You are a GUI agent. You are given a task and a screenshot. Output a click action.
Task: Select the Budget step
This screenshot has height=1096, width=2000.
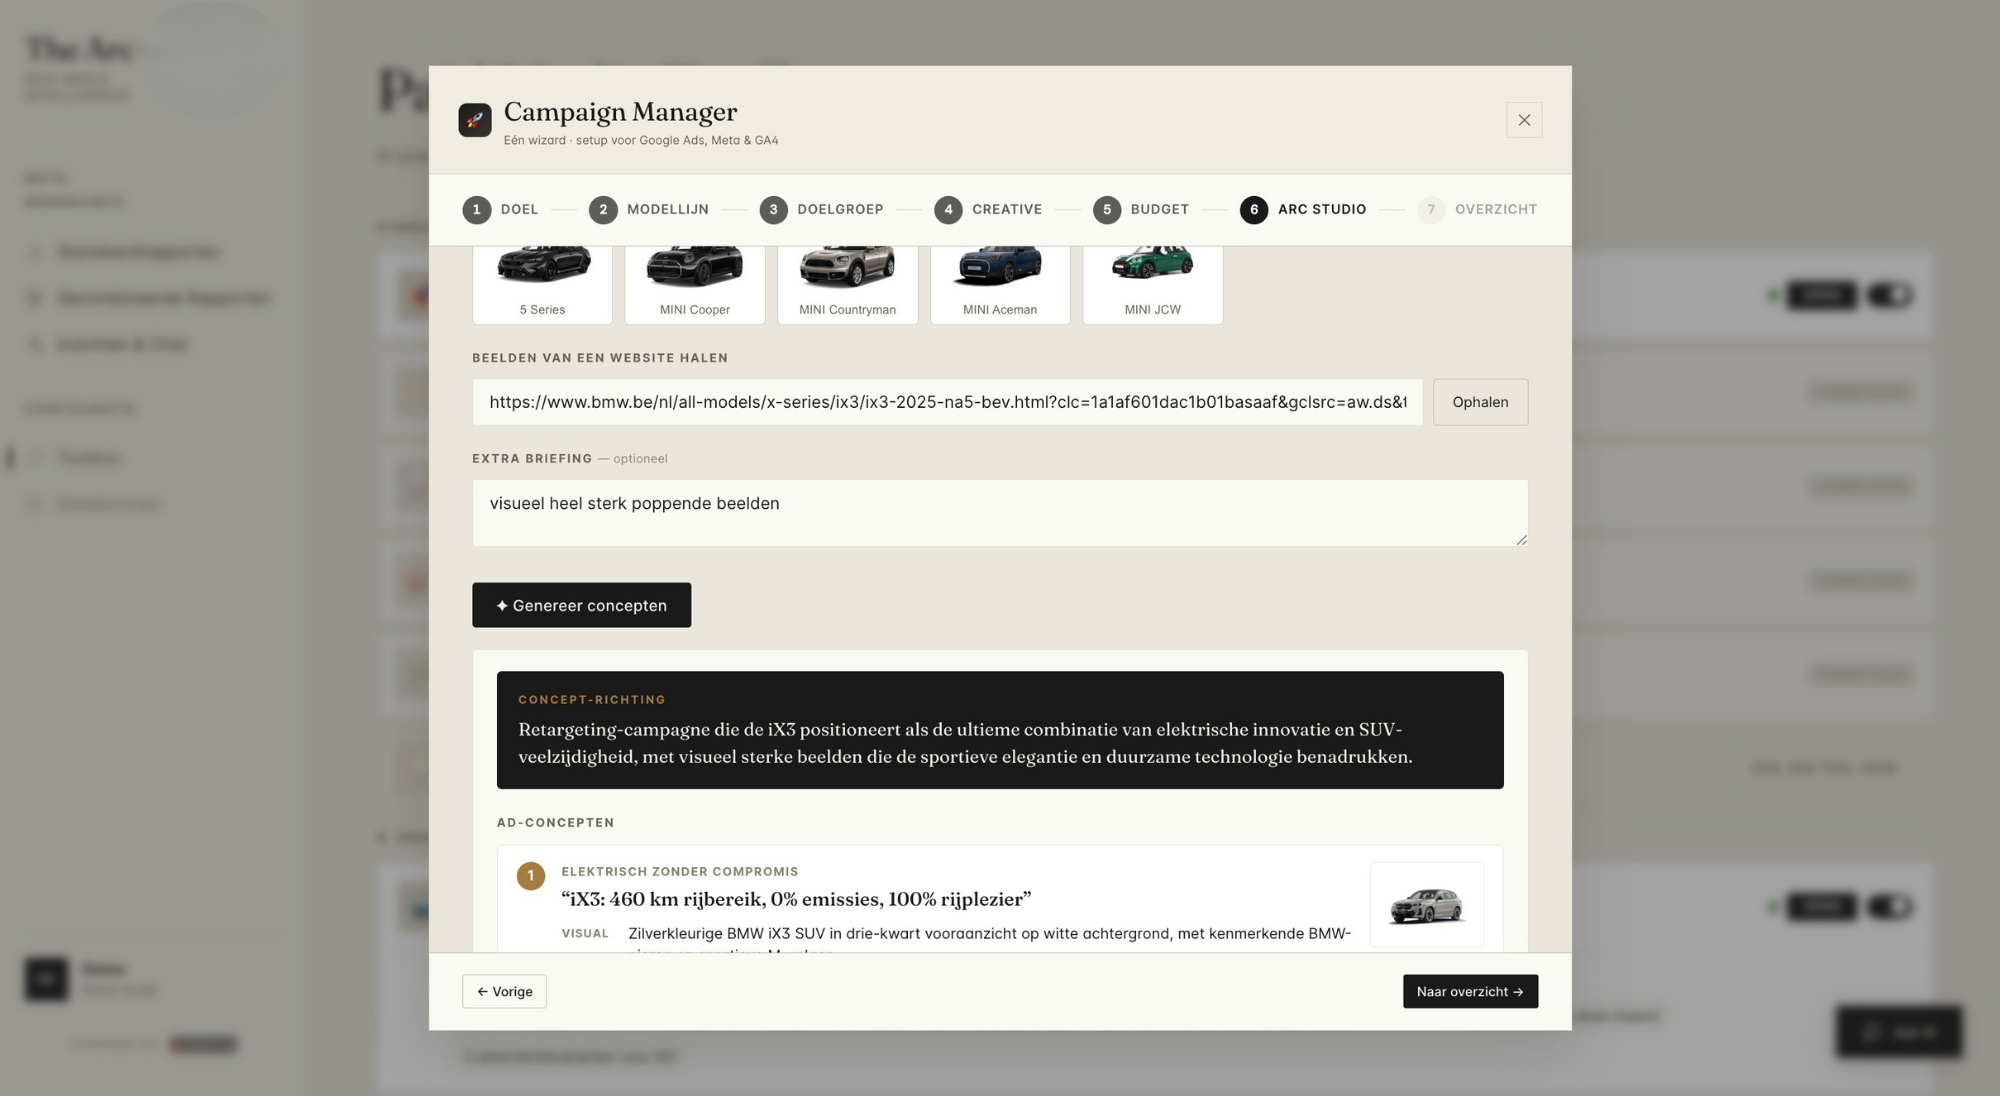pos(1141,209)
